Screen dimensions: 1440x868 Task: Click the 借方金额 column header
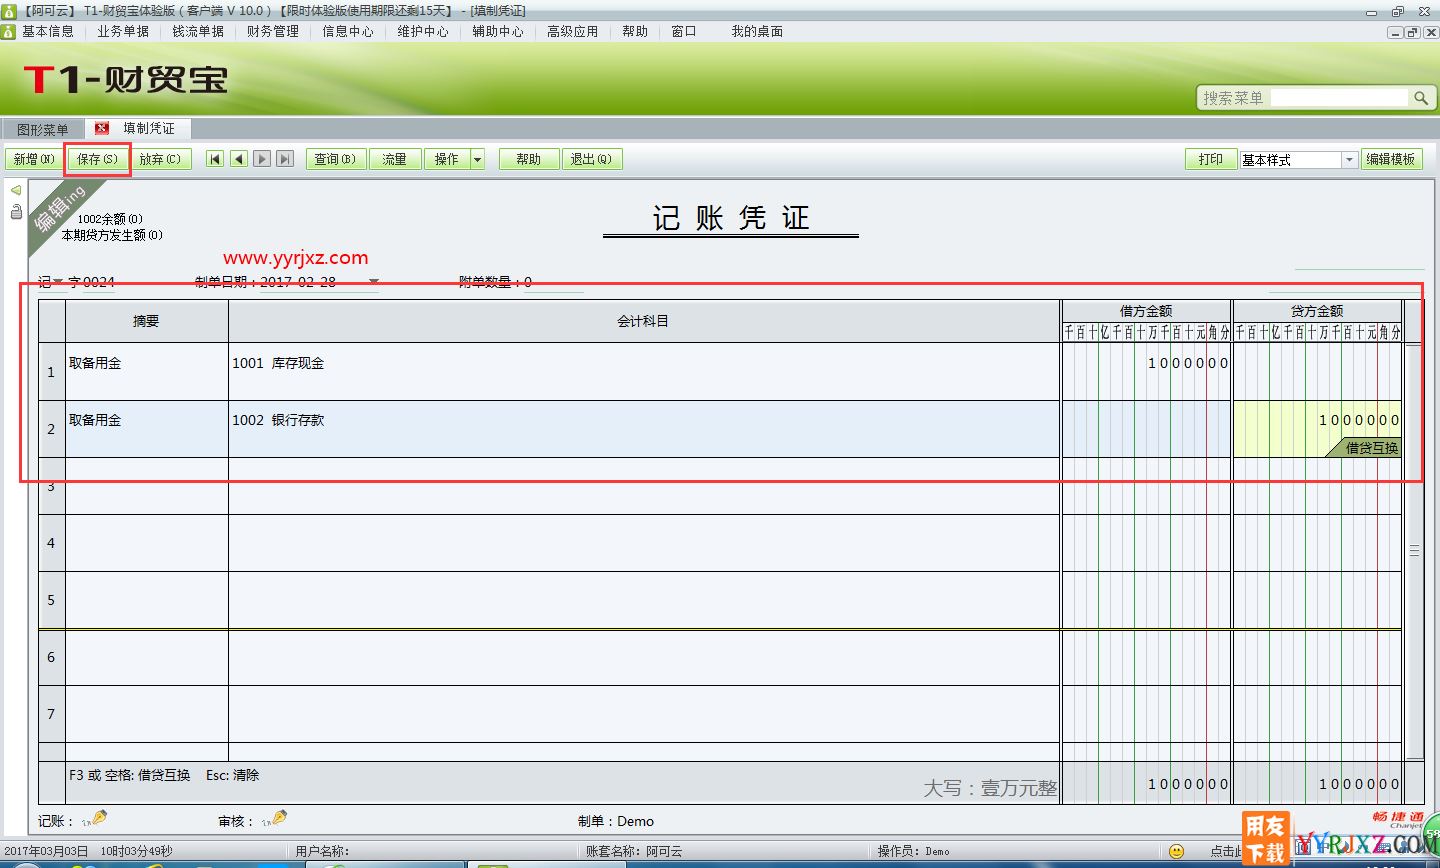[x=1146, y=311]
